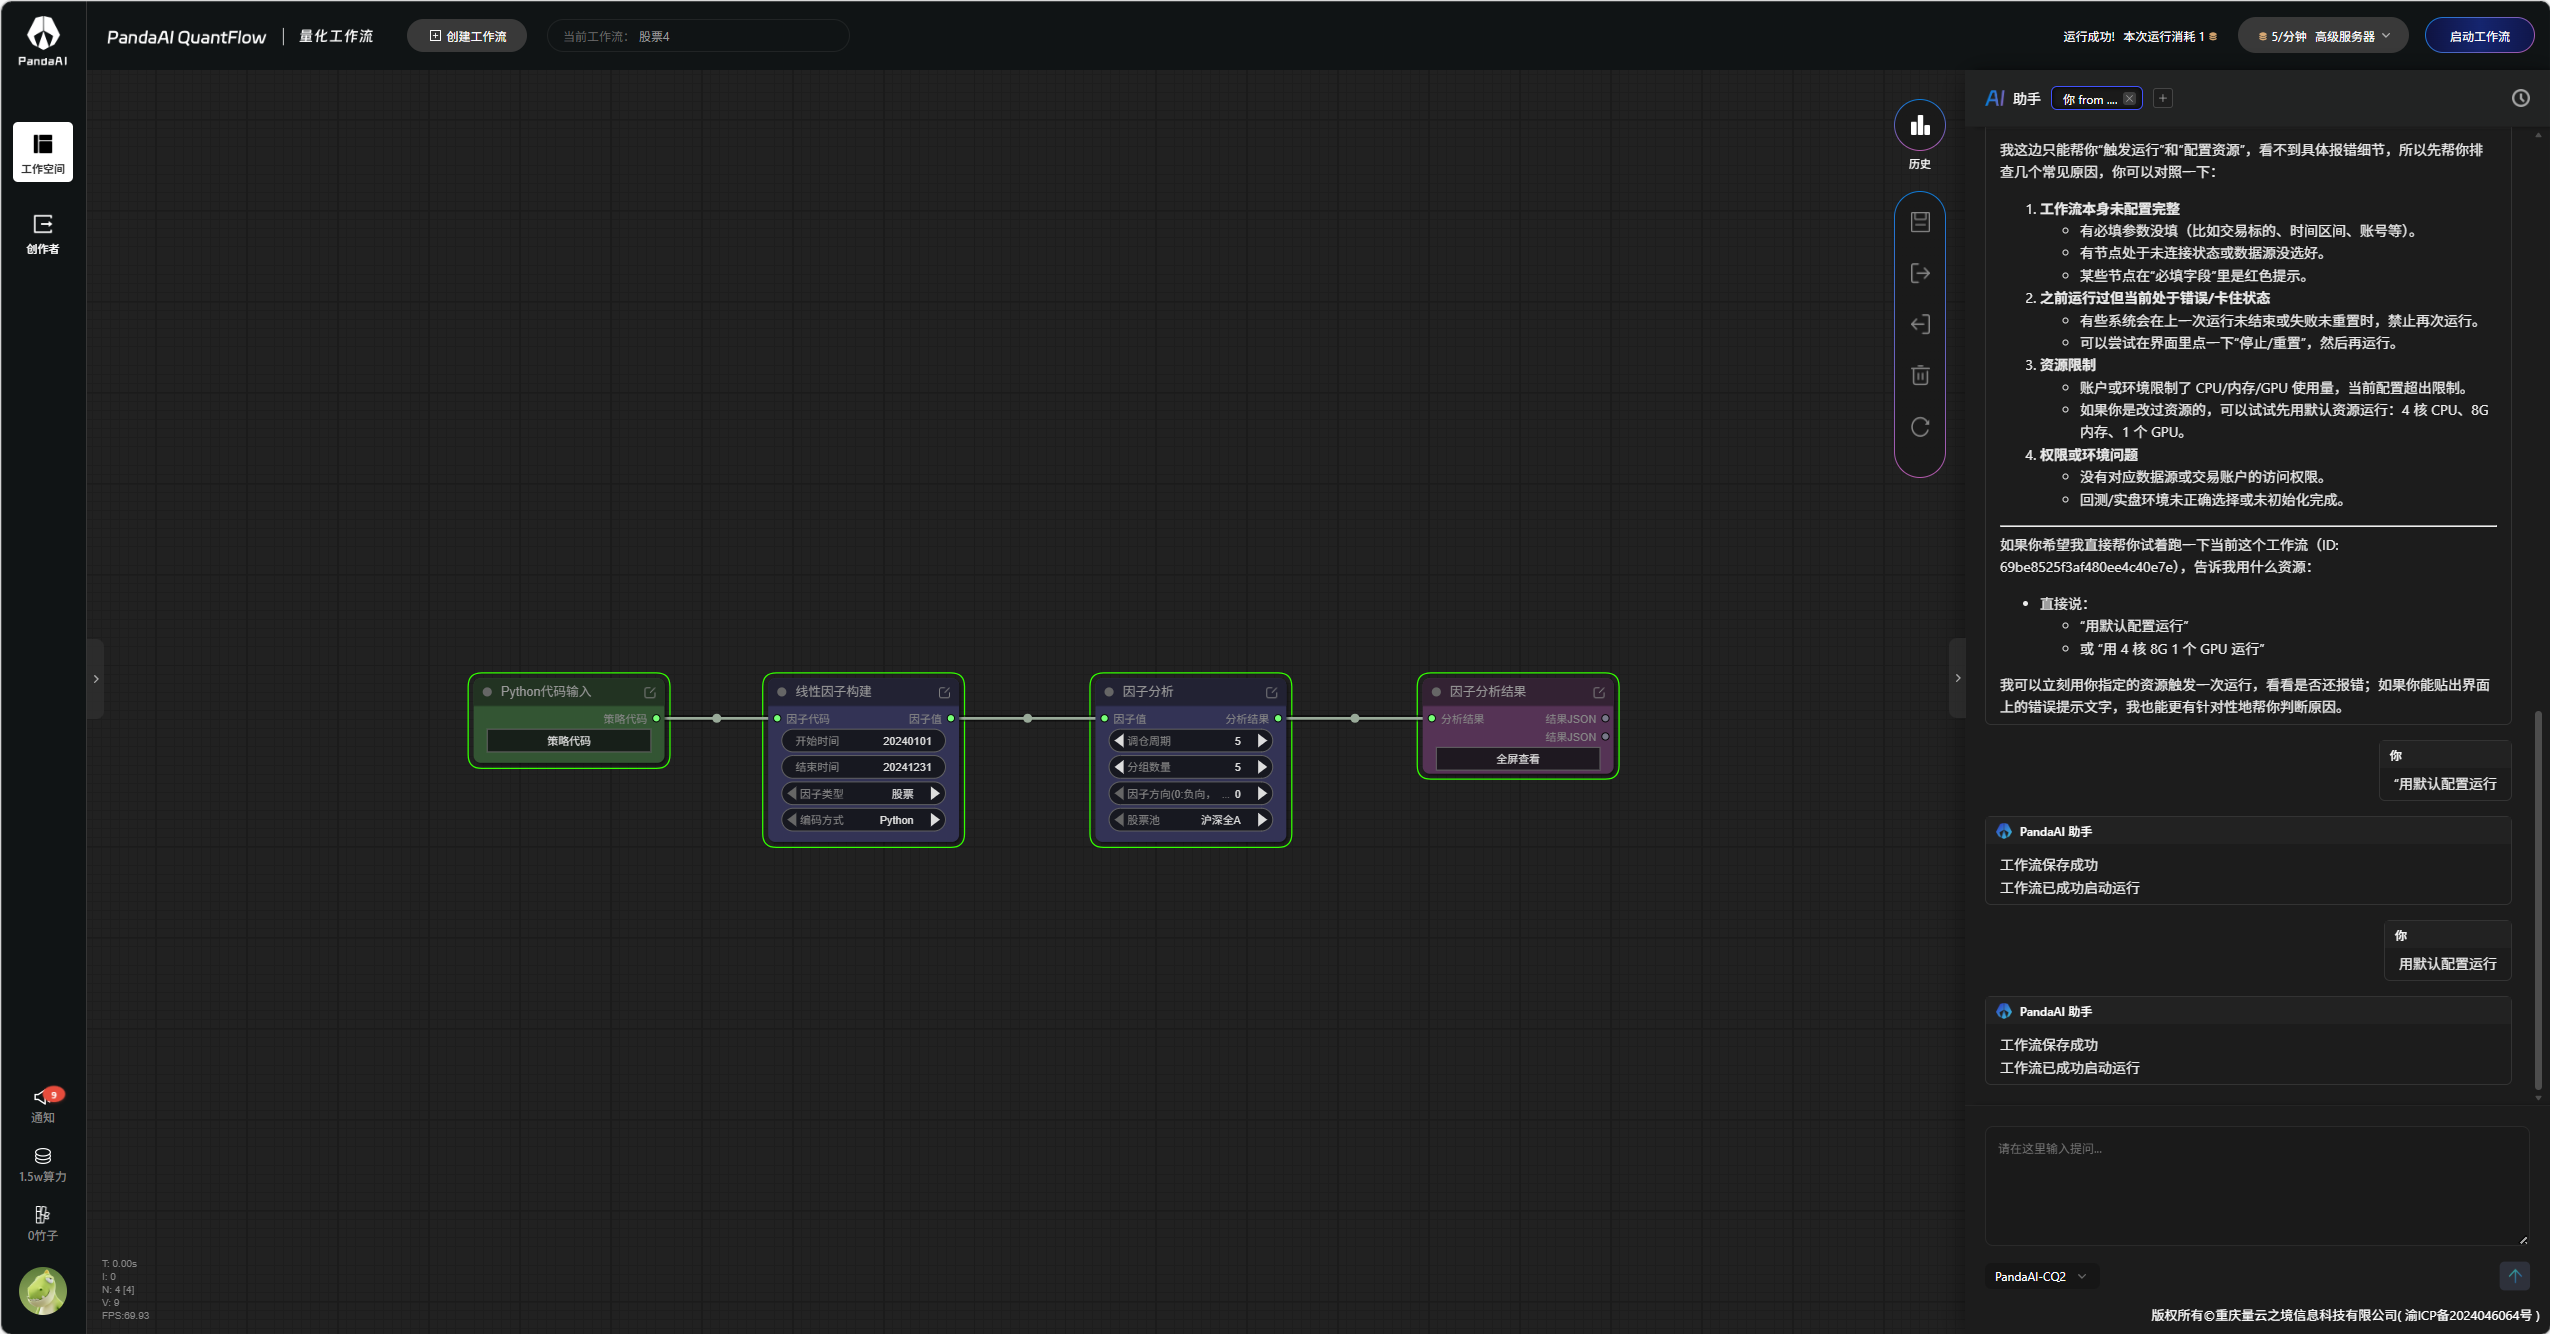The width and height of the screenshot is (2550, 1334).
Task: Open edit icon on 因子分析 node
Action: tap(1272, 692)
